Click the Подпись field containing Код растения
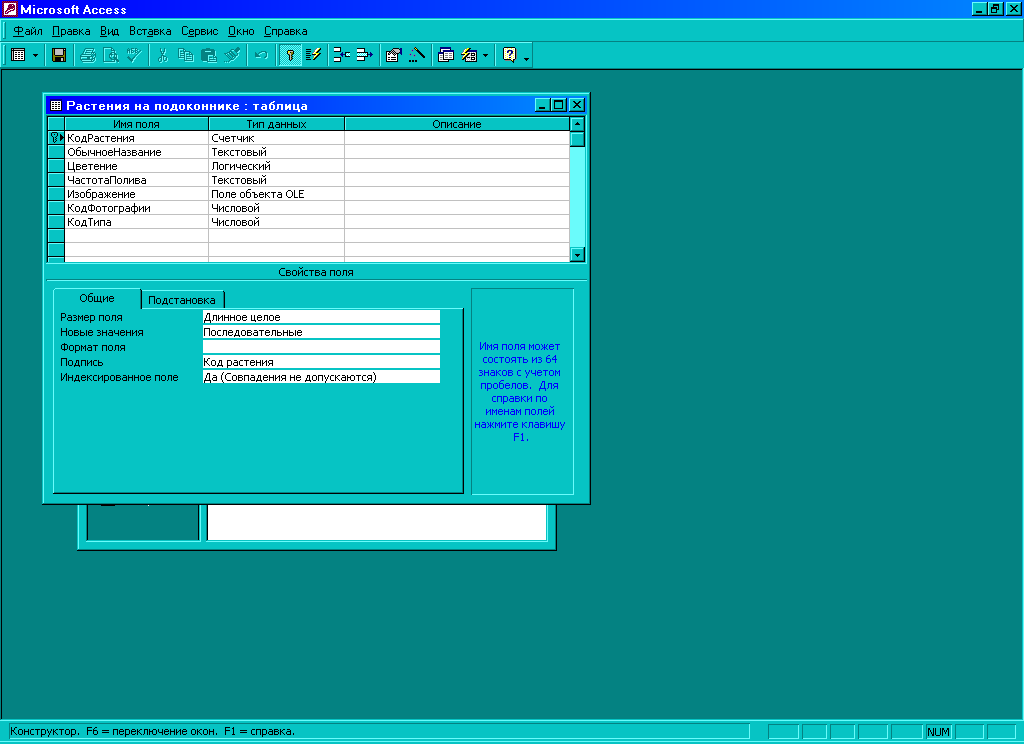1024x744 pixels. 321,362
